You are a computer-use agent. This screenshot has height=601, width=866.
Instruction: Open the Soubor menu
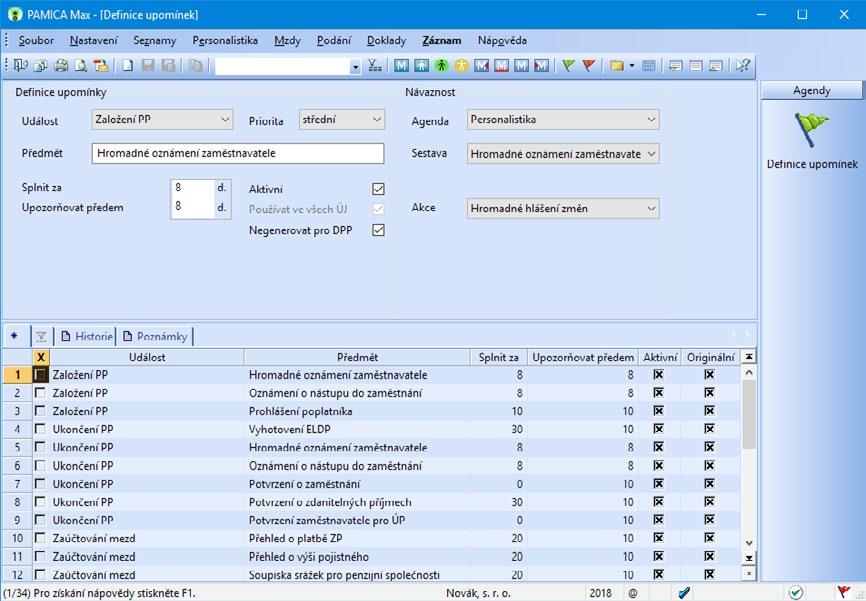[36, 40]
